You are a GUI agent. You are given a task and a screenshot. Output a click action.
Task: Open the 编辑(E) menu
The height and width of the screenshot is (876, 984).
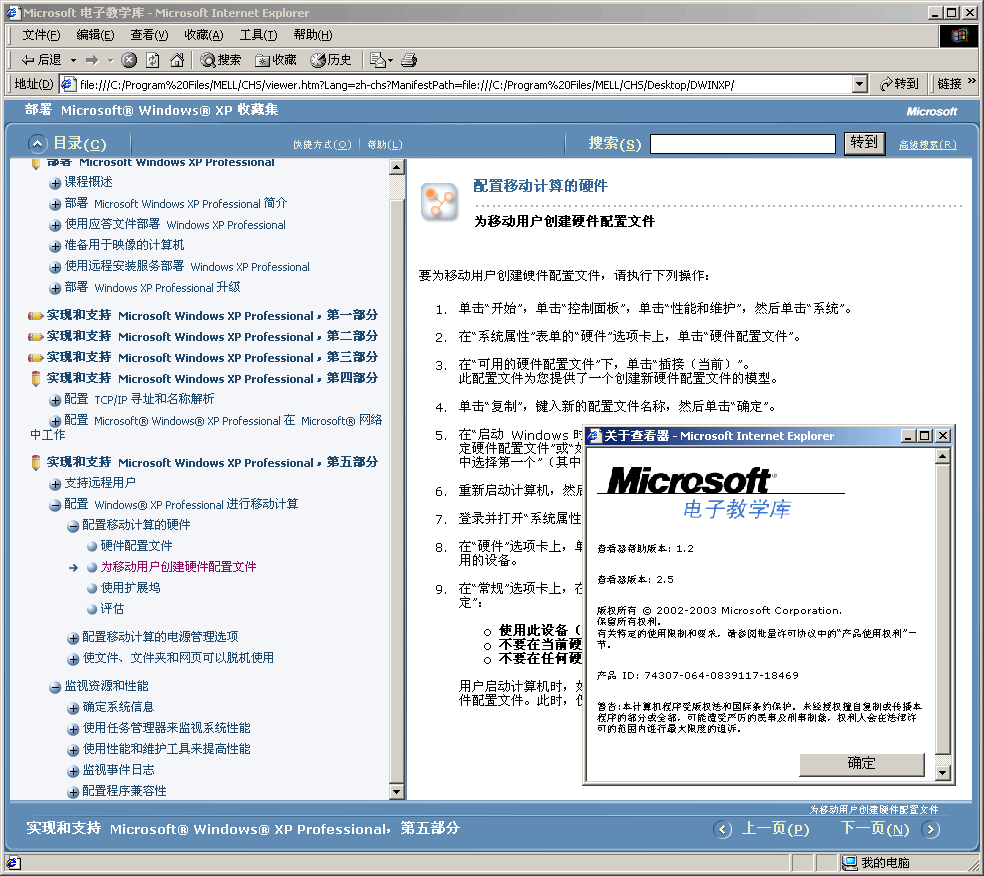95,35
